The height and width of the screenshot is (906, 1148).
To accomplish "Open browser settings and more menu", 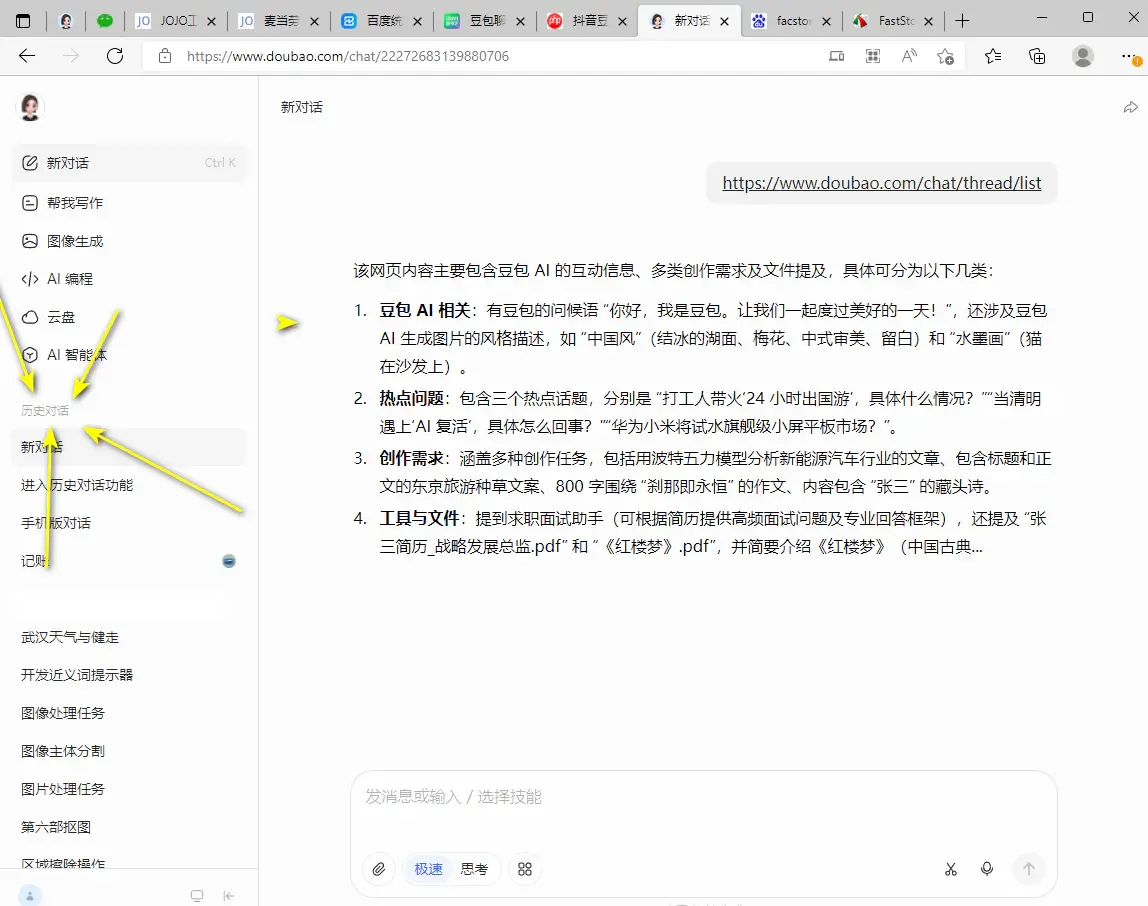I will pyautogui.click(x=1130, y=56).
